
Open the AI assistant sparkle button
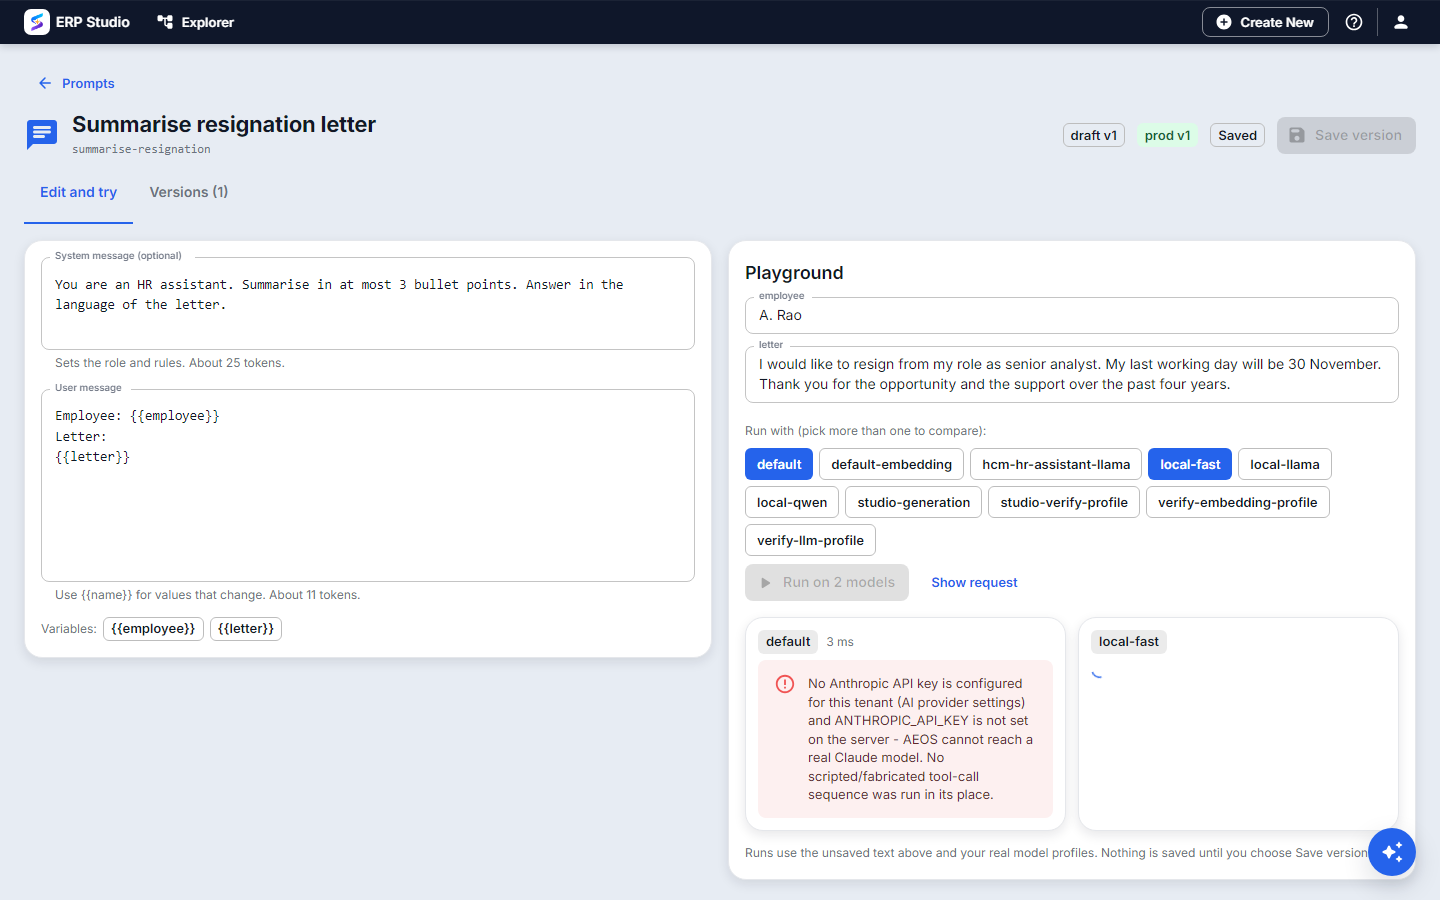tap(1392, 852)
